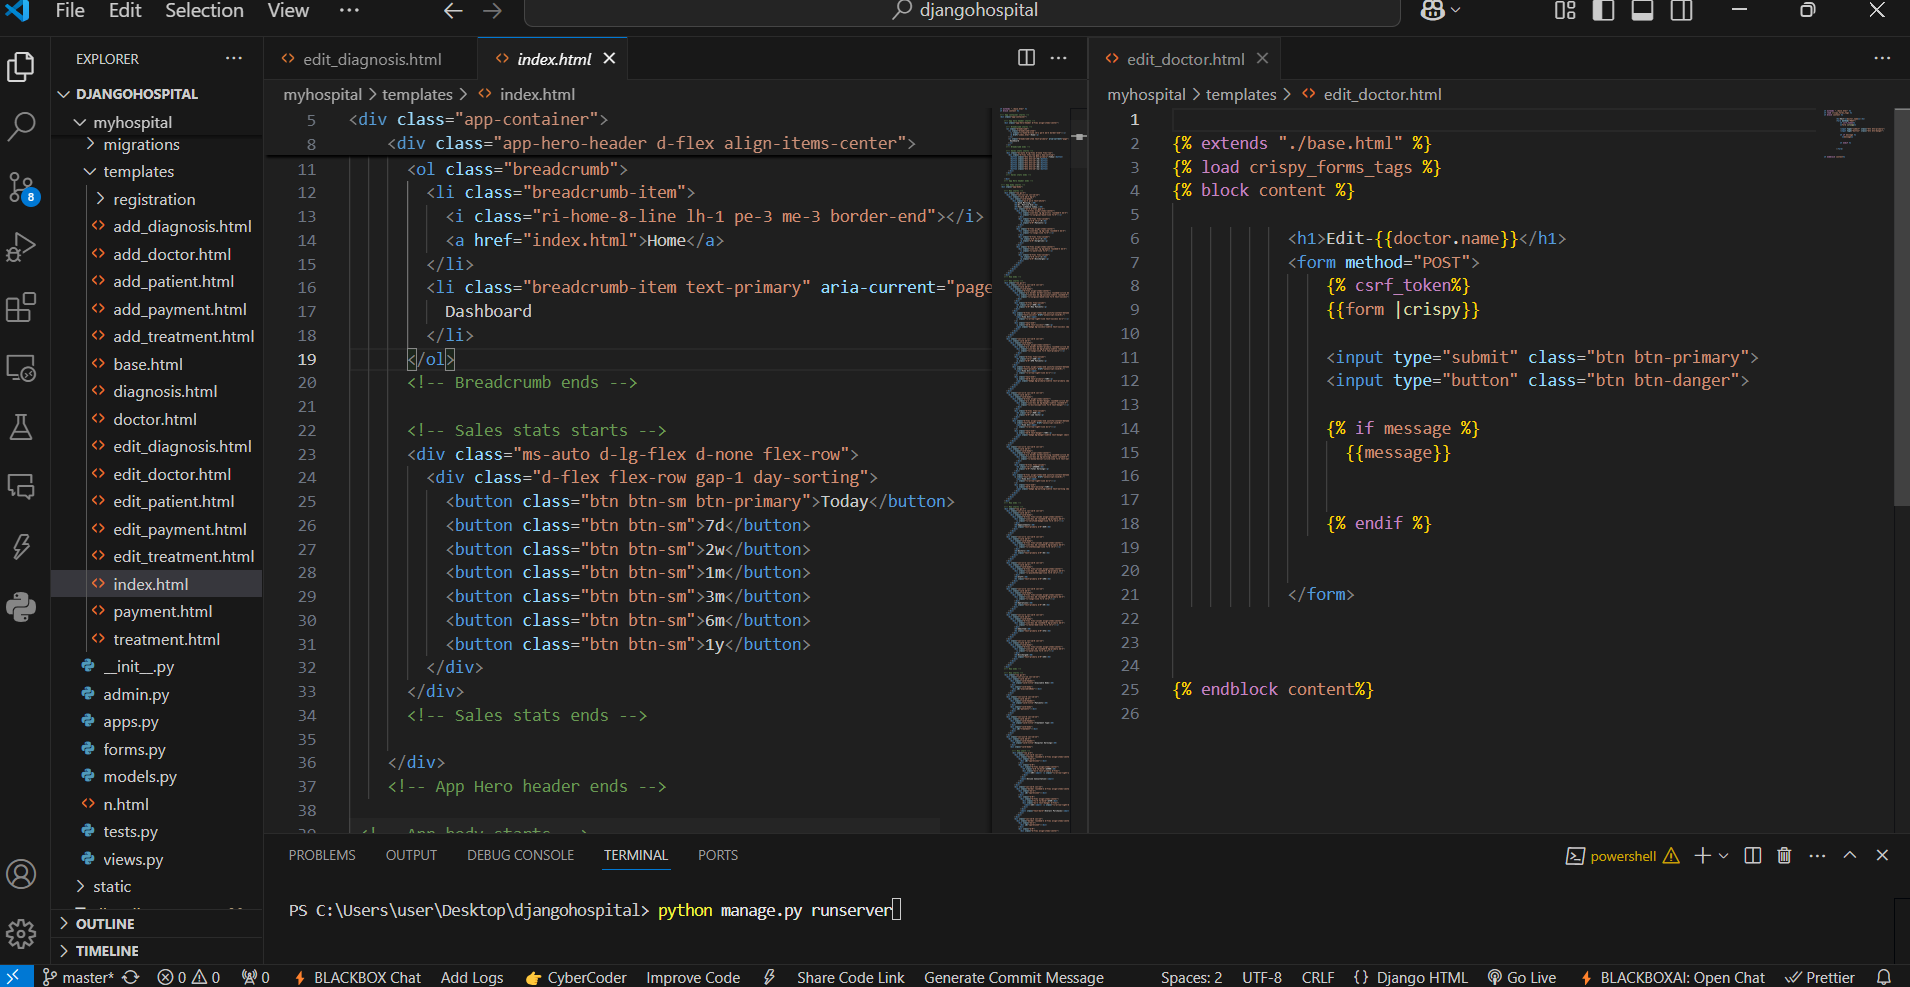The height and width of the screenshot is (987, 1910).
Task: Click the index.html minimap
Action: [1030, 470]
